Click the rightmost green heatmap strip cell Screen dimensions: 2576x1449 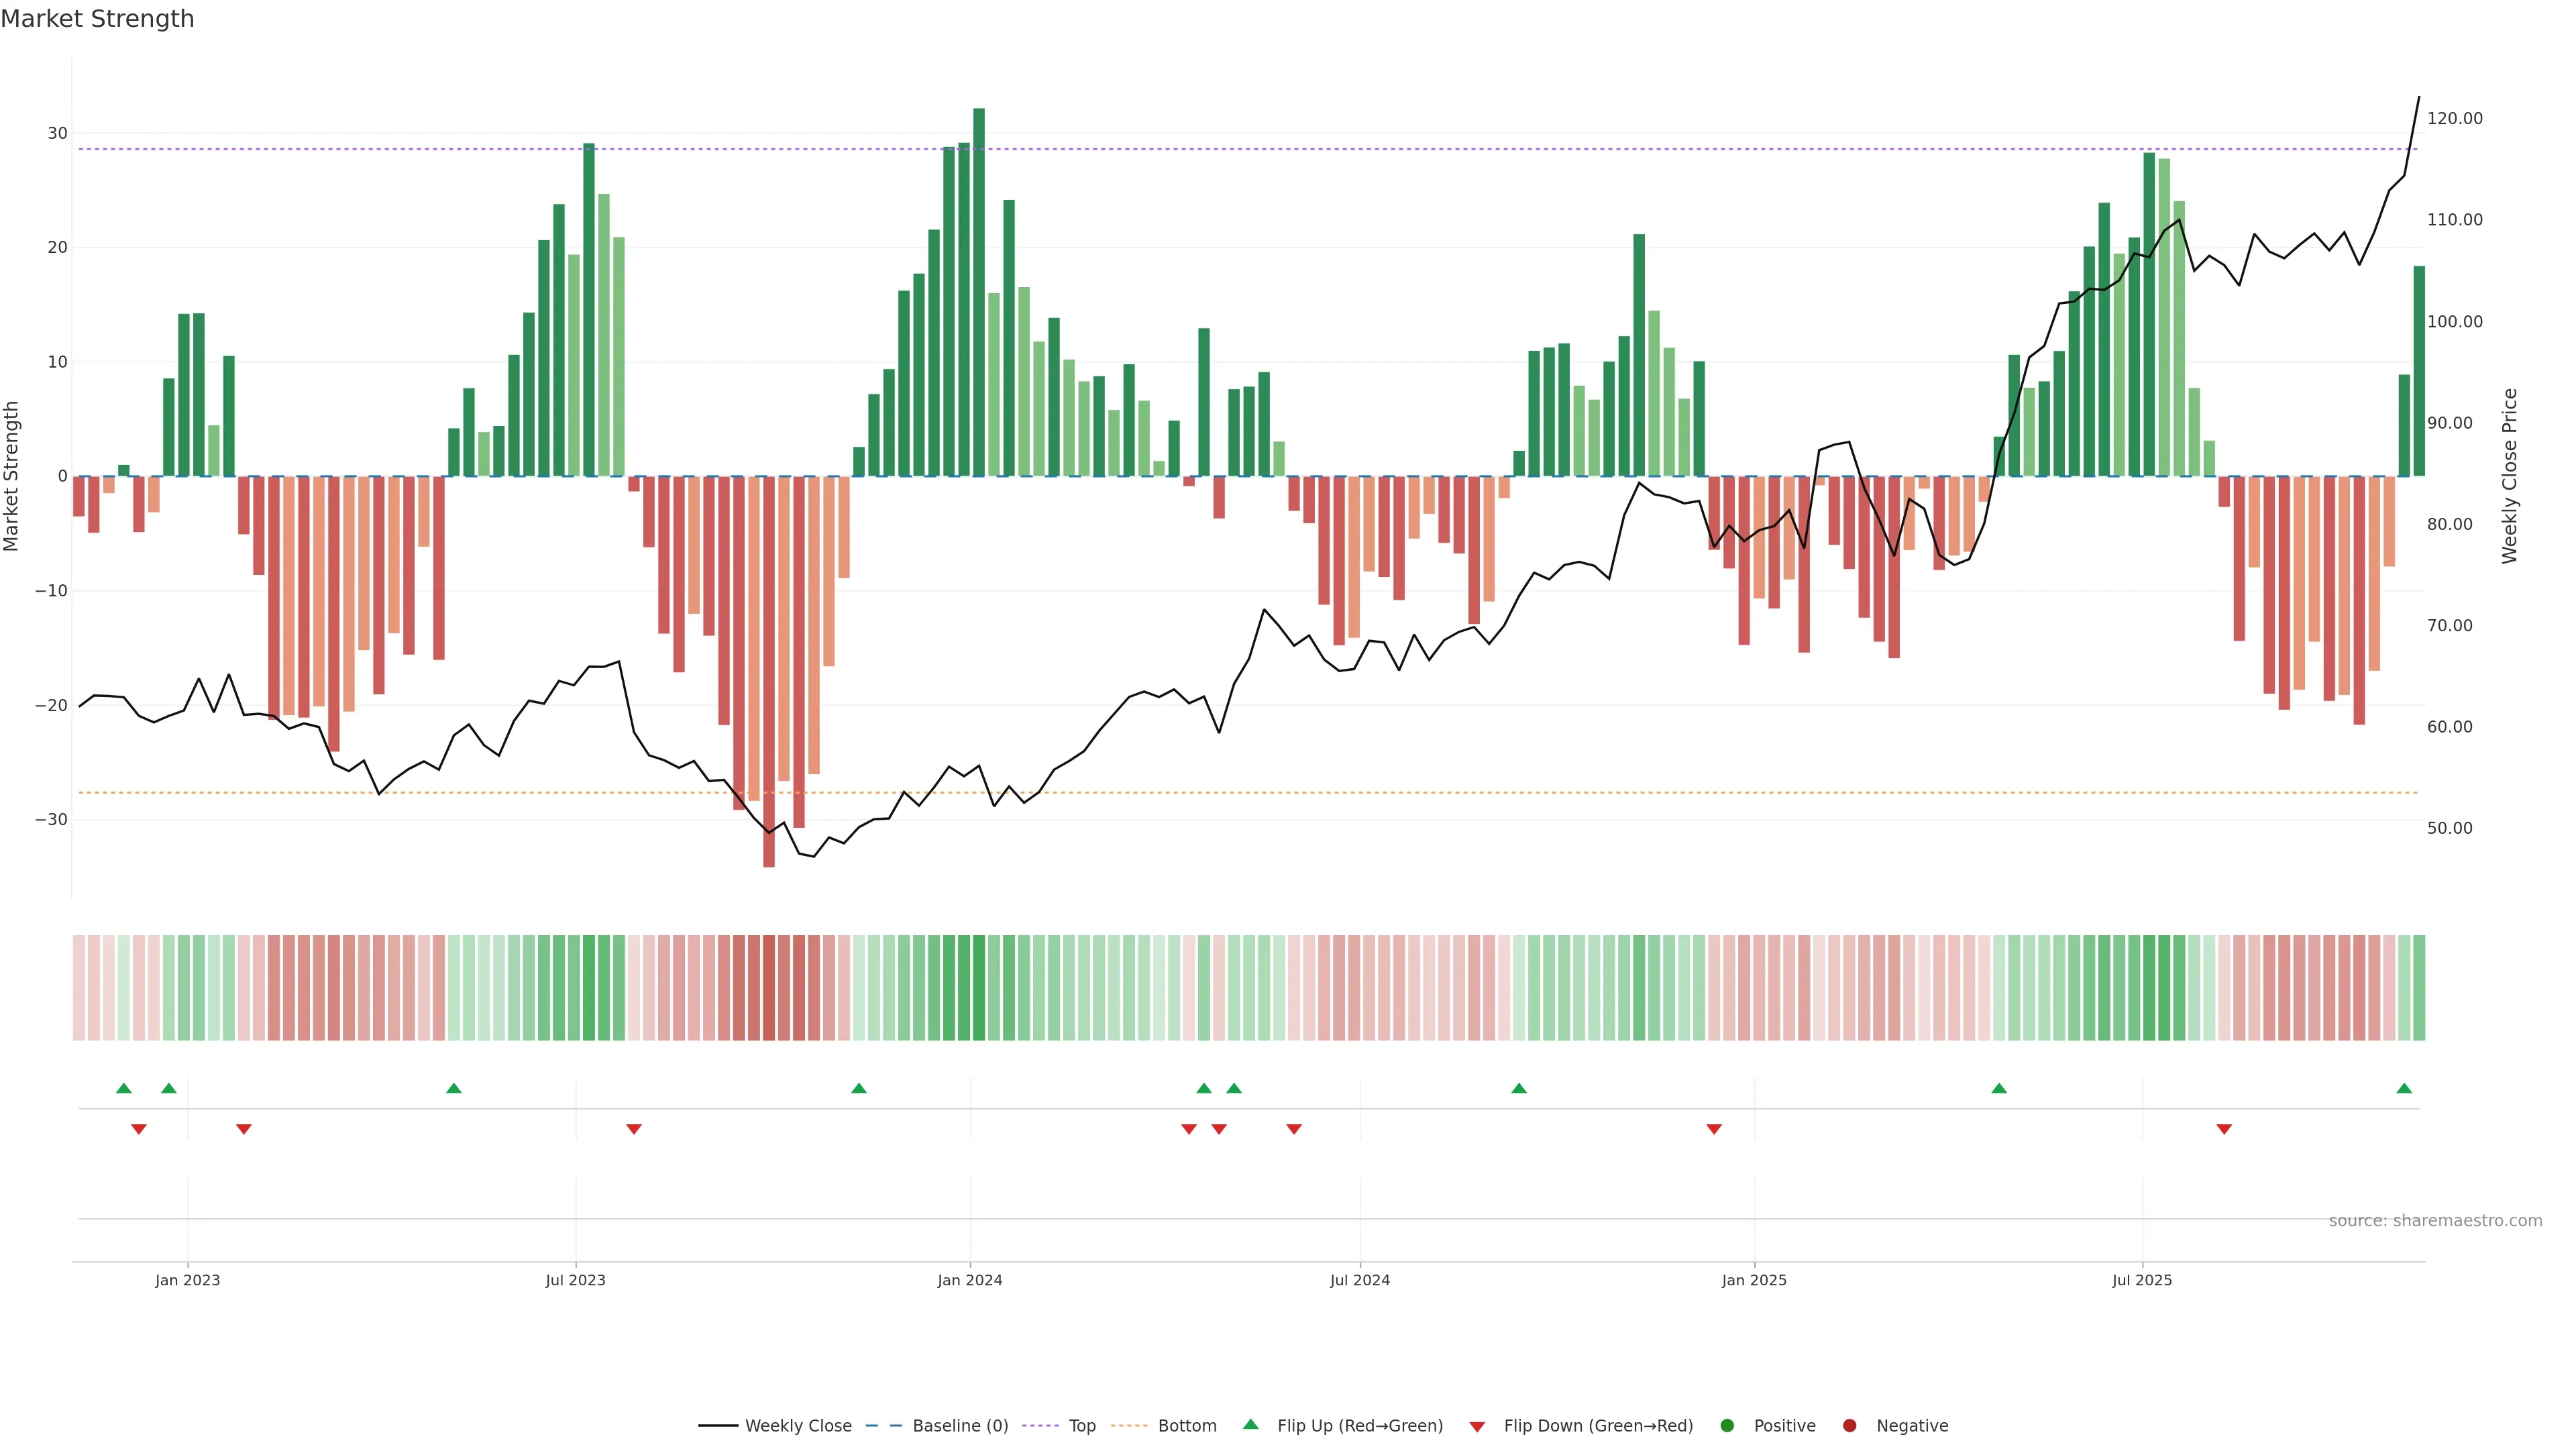click(2419, 987)
